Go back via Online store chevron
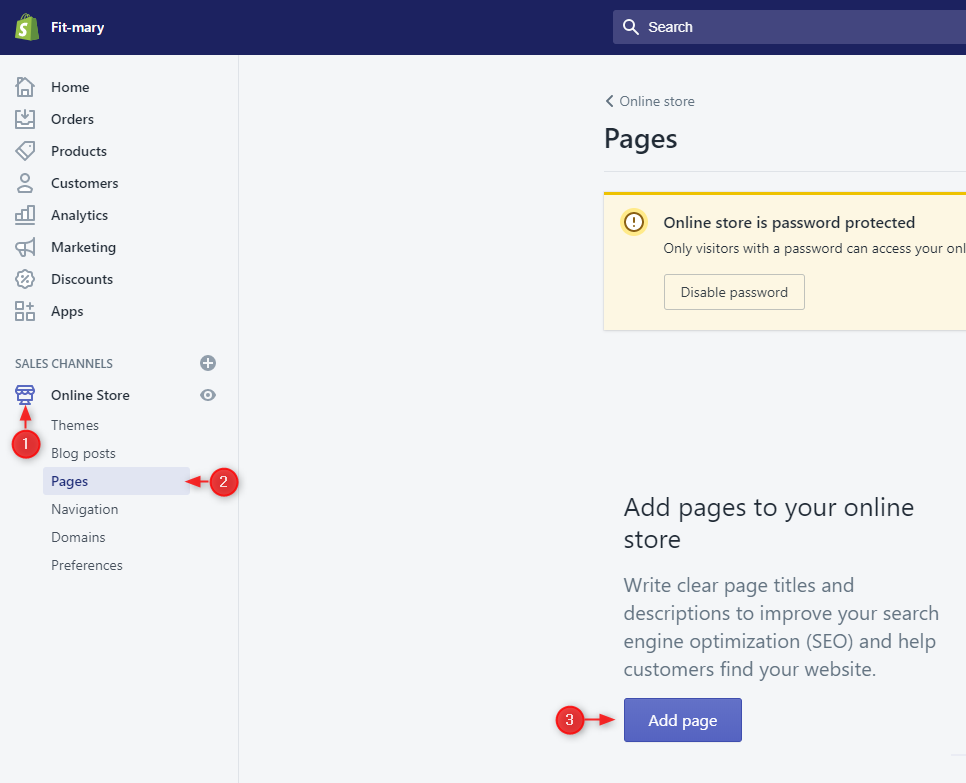Screen dimensions: 966x783 click(x=610, y=101)
